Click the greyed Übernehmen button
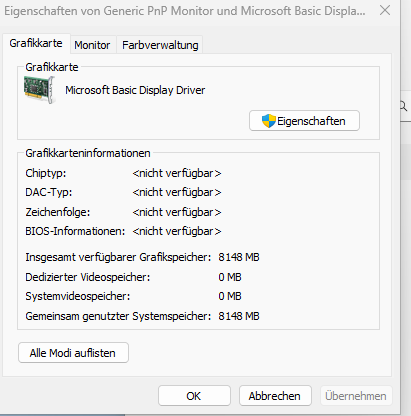The height and width of the screenshot is (416, 411). [356, 396]
